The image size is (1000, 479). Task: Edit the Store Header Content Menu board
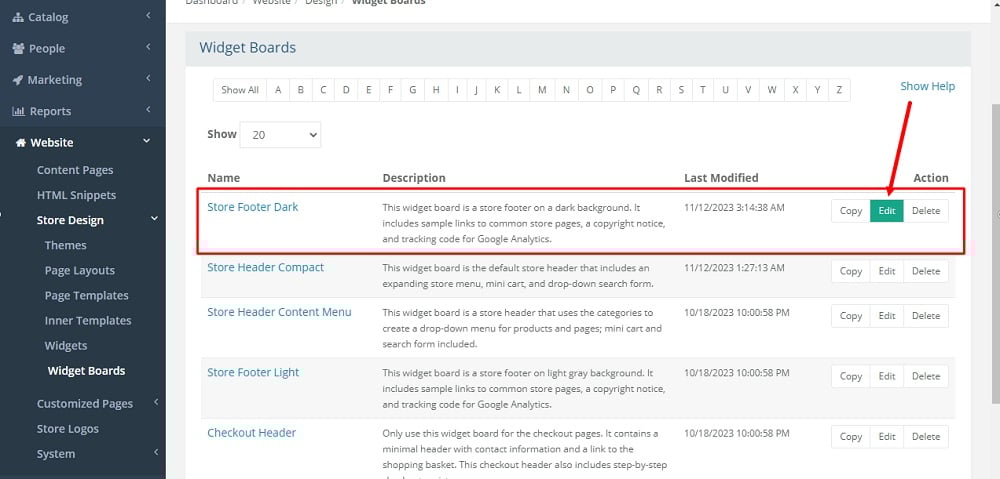point(887,316)
